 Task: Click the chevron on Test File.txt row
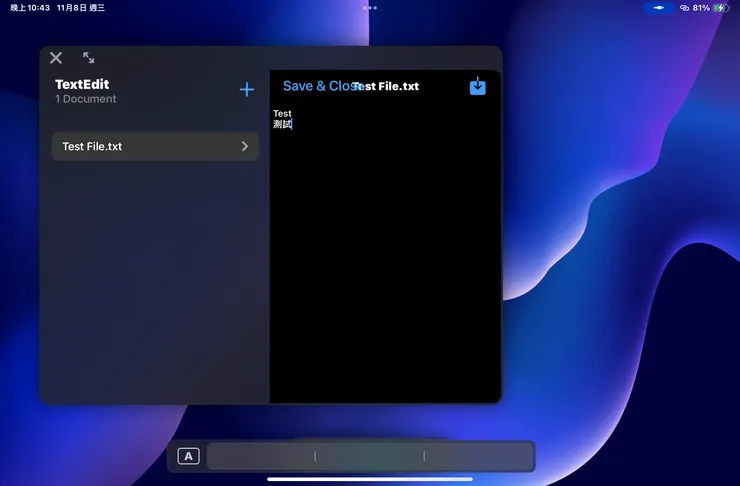point(244,146)
